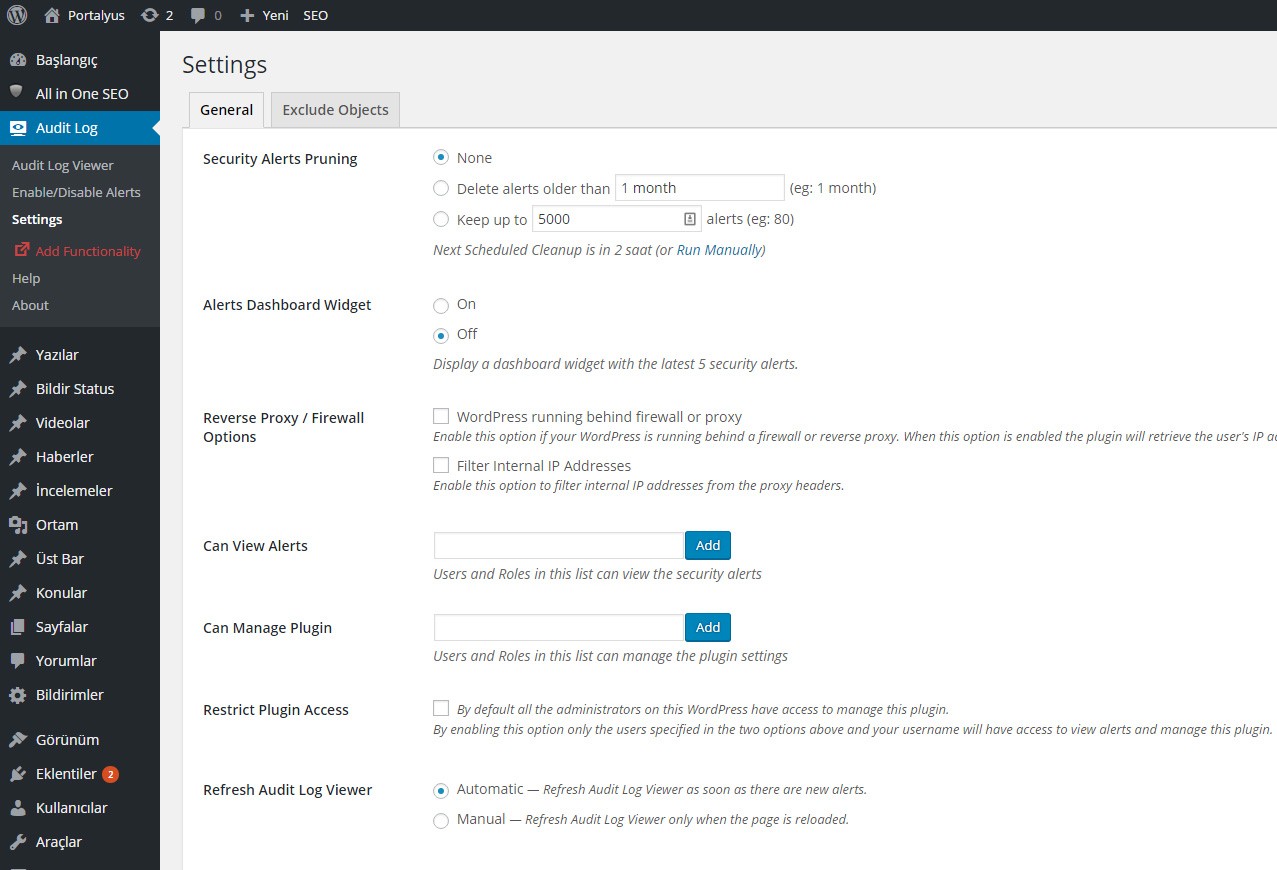Click the Eklentiler update count badge

(x=110, y=774)
